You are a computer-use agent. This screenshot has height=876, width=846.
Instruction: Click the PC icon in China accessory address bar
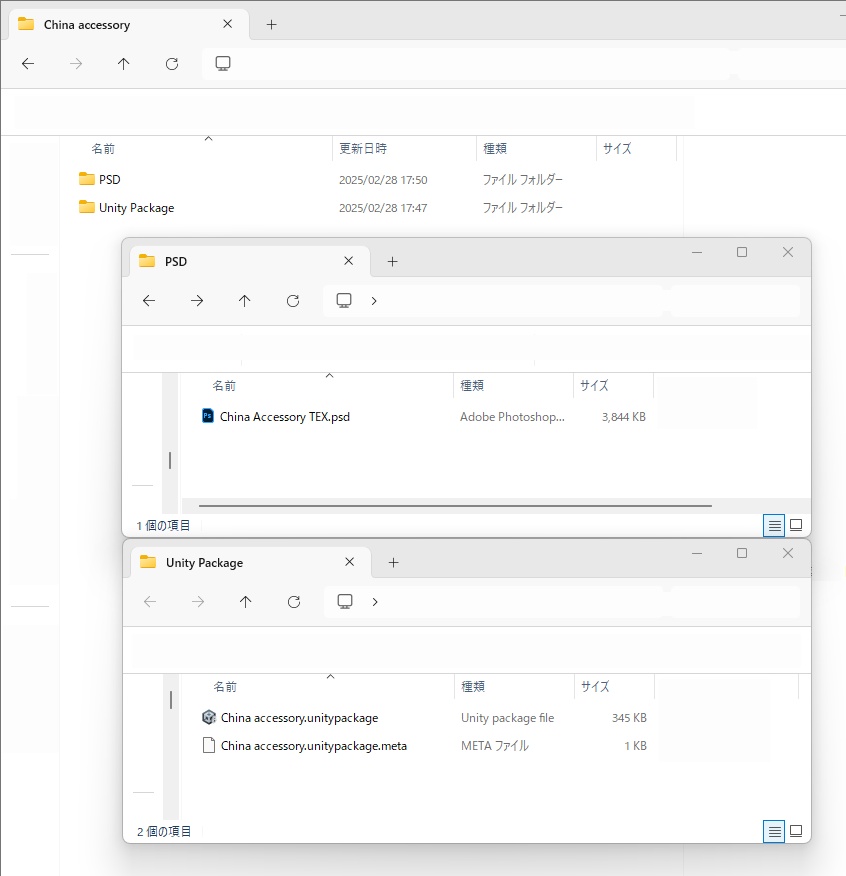[x=223, y=64]
